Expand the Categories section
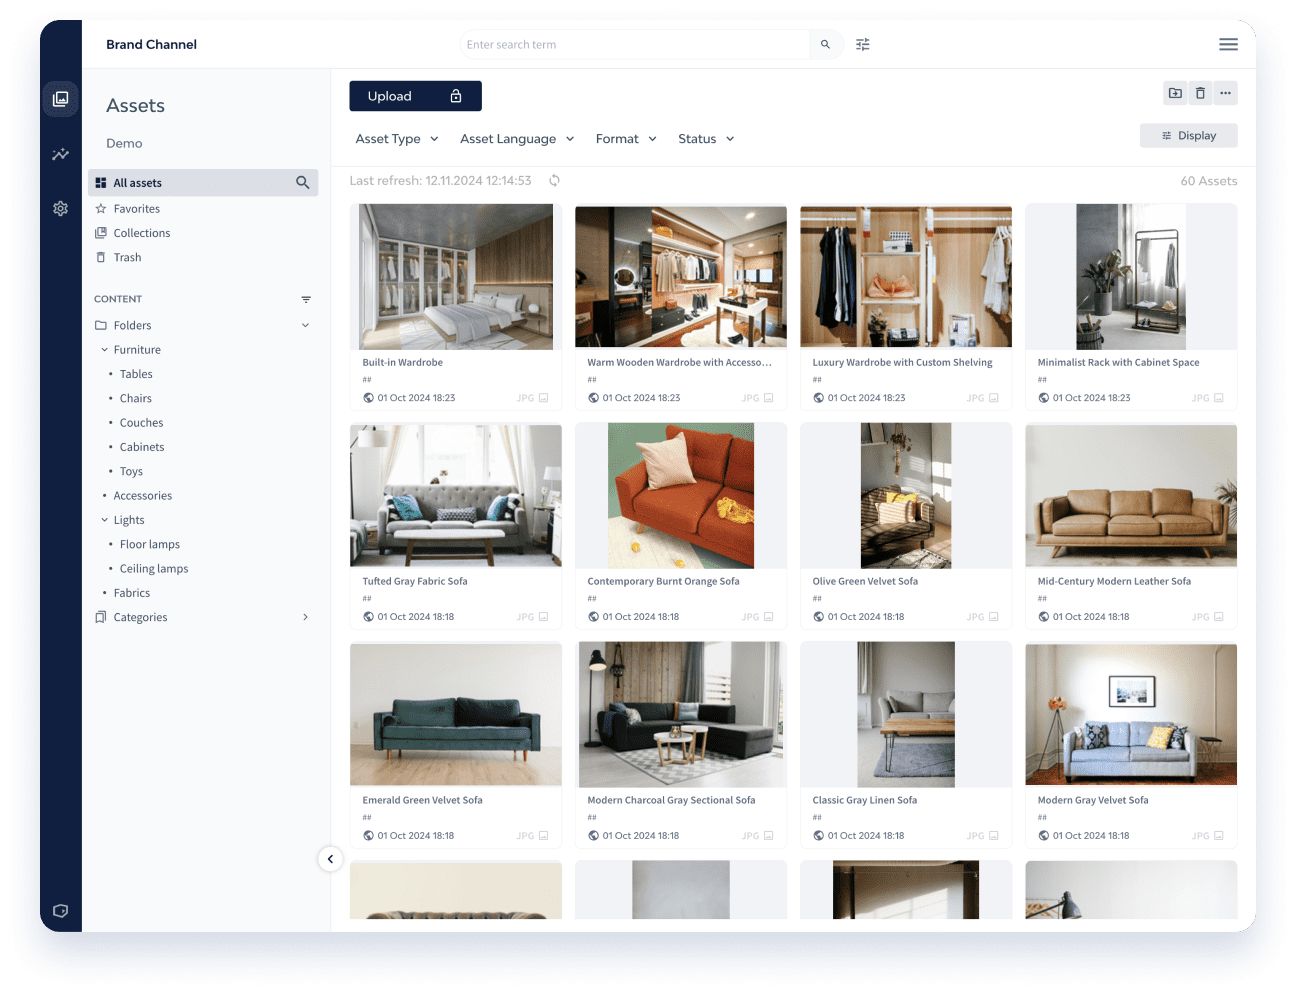This screenshot has height=992, width=1296. (305, 617)
